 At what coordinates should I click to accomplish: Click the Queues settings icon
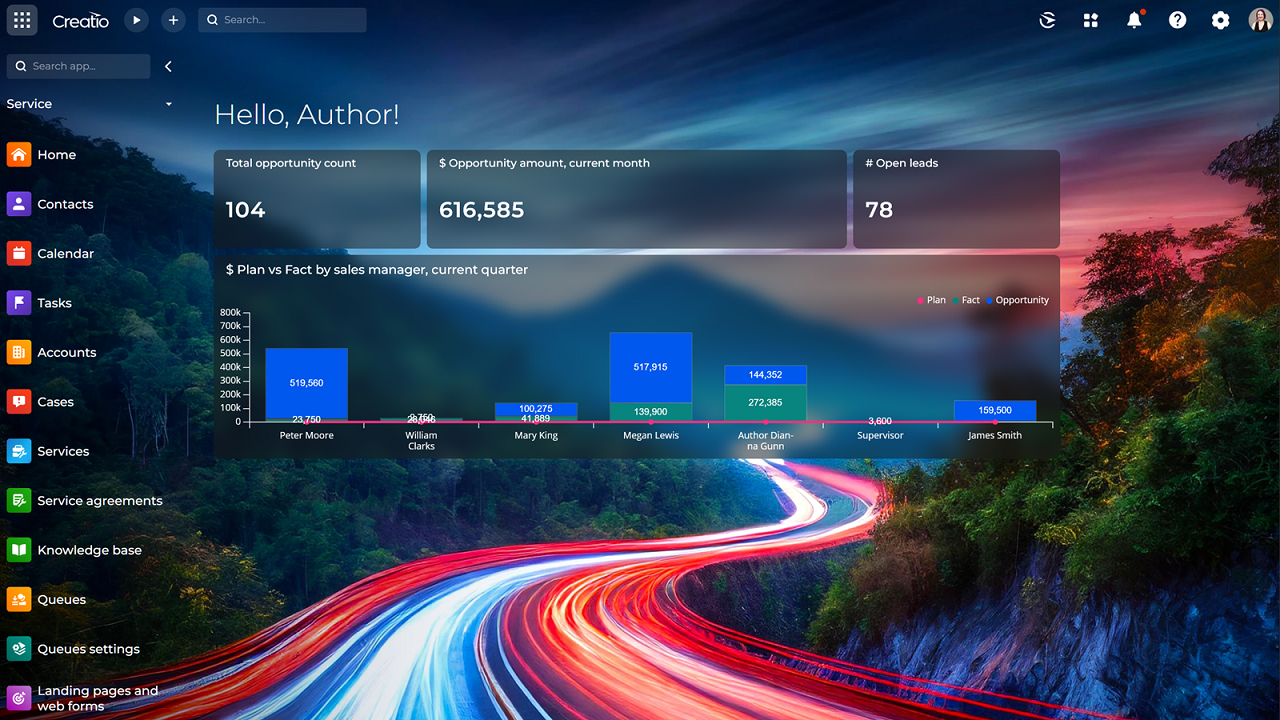19,649
